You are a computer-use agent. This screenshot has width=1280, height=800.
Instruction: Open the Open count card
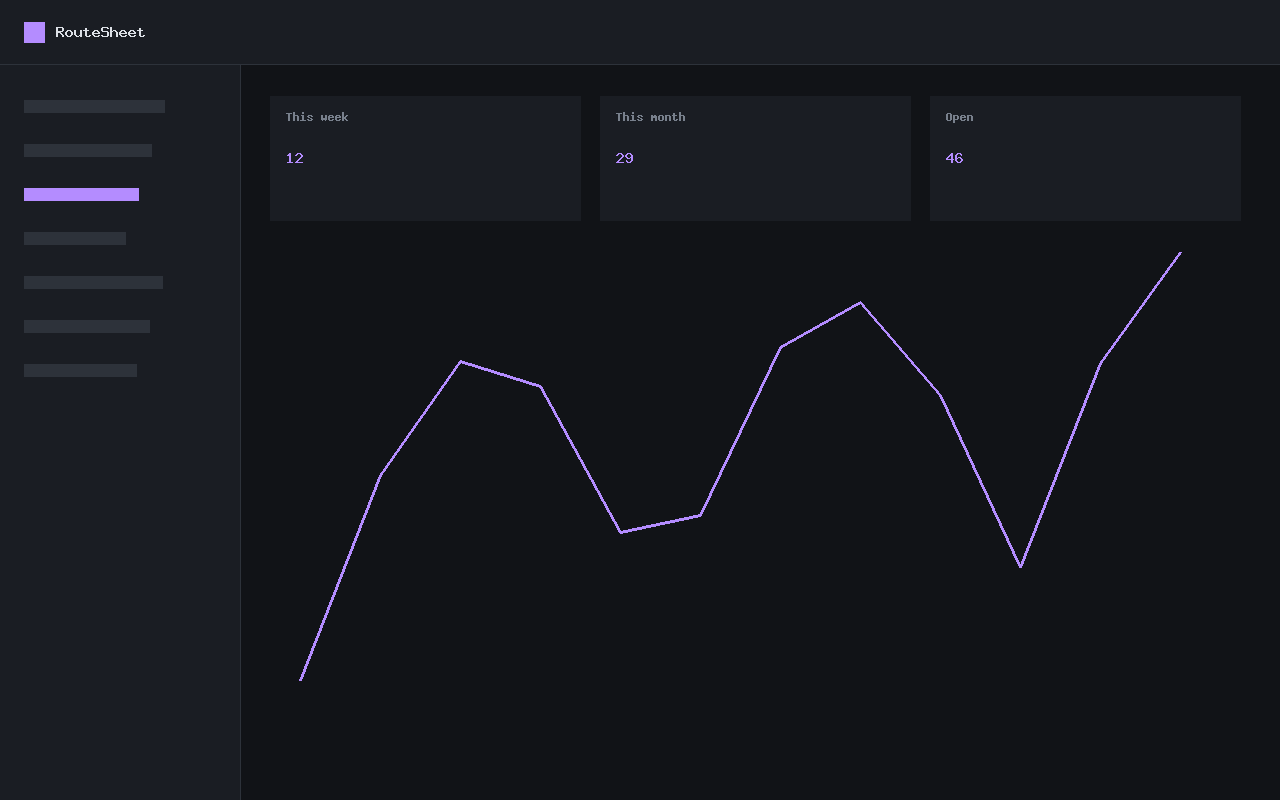point(1085,158)
